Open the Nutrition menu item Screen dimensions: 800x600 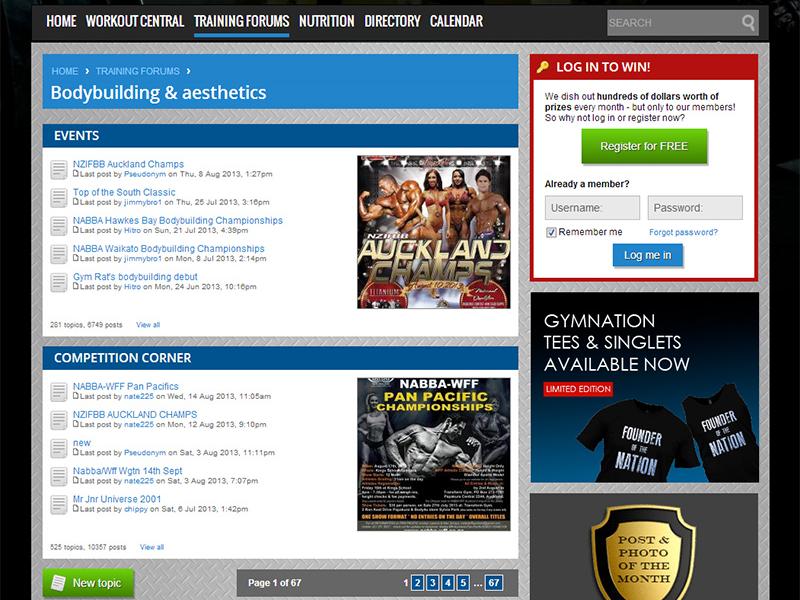tap(326, 21)
